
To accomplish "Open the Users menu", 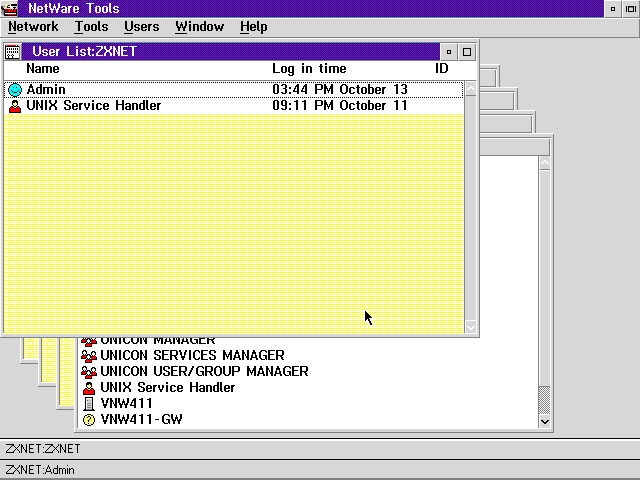I will [142, 27].
